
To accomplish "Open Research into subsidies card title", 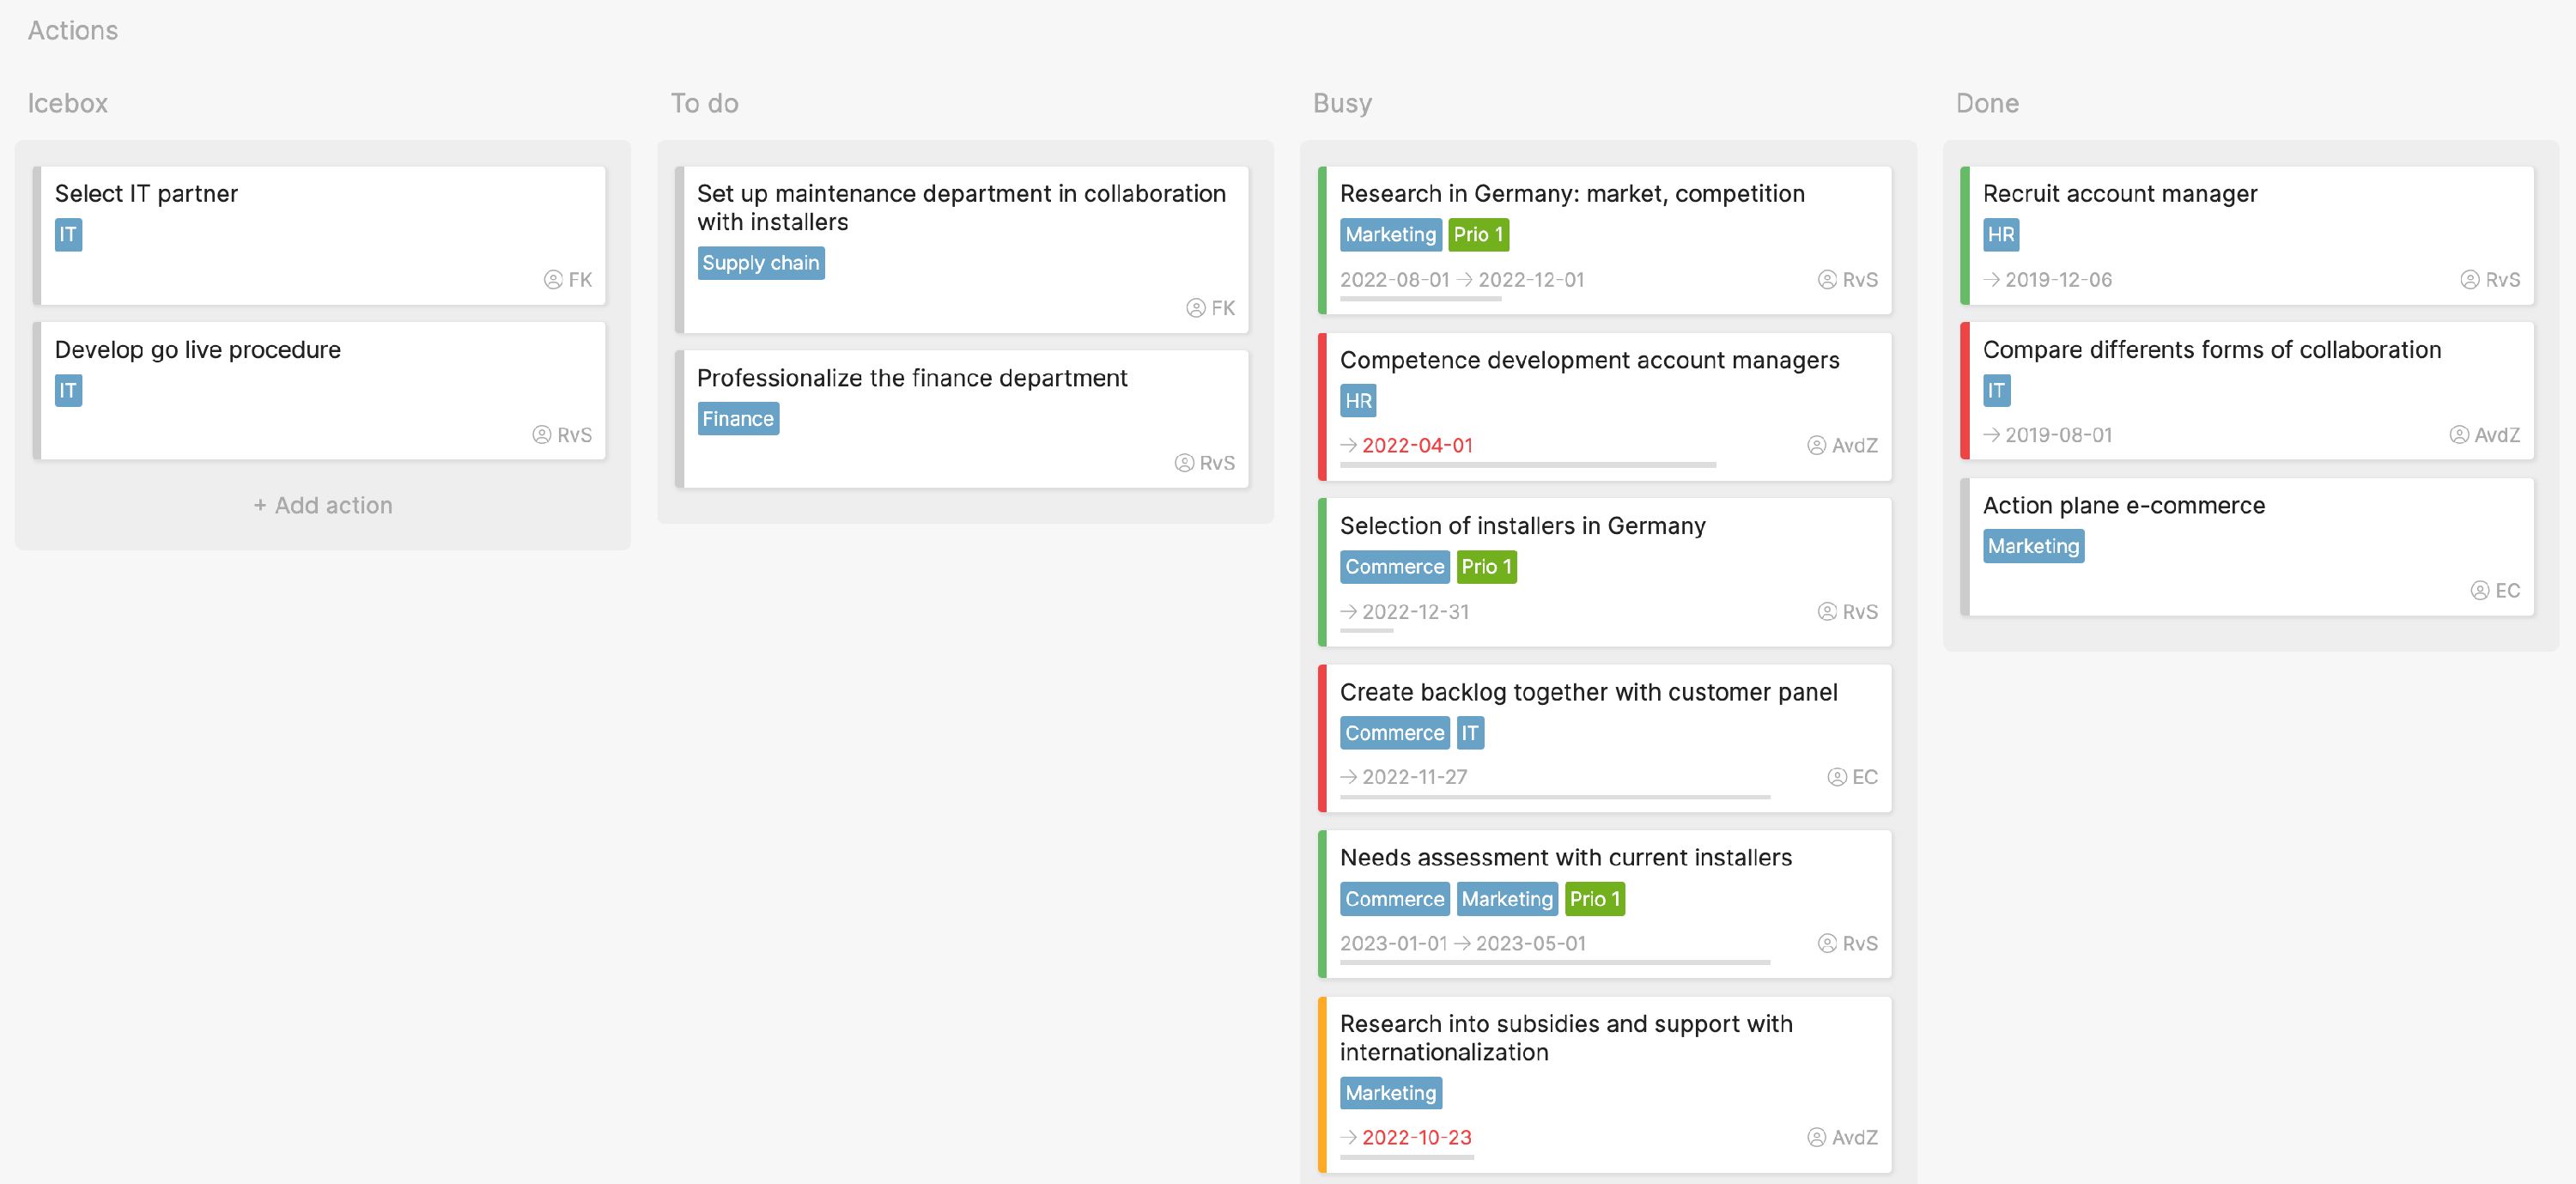I will (x=1566, y=1038).
